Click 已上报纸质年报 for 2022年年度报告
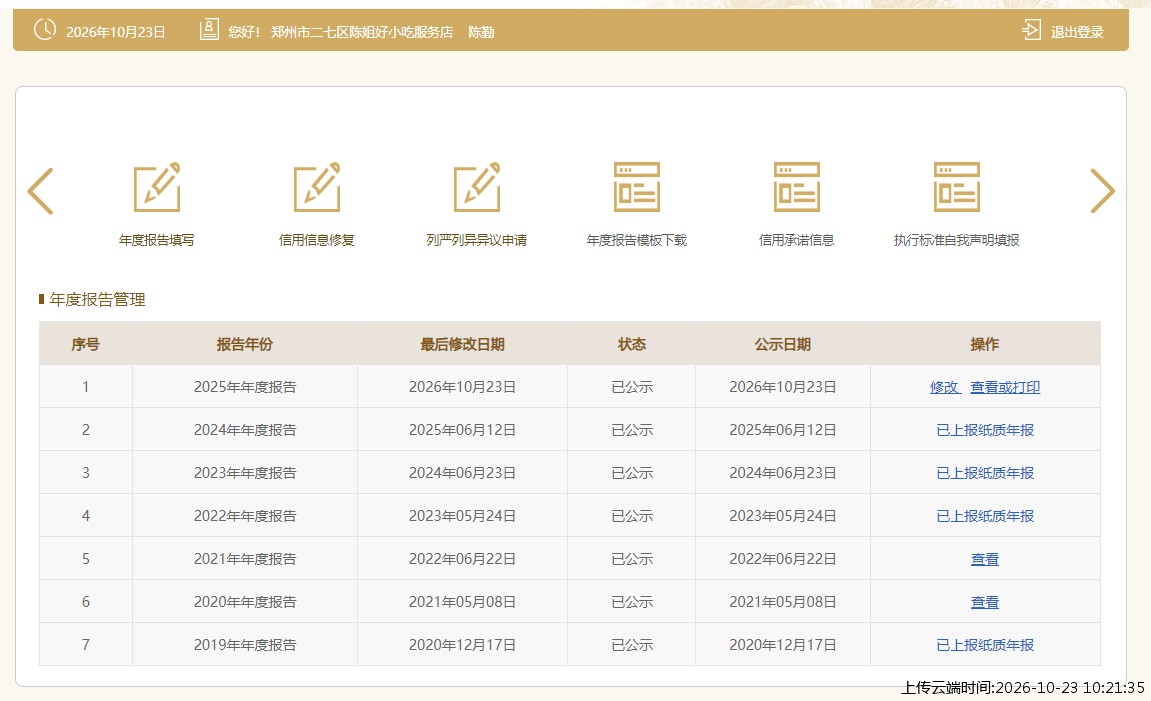This screenshot has width=1151, height=701. coord(985,516)
